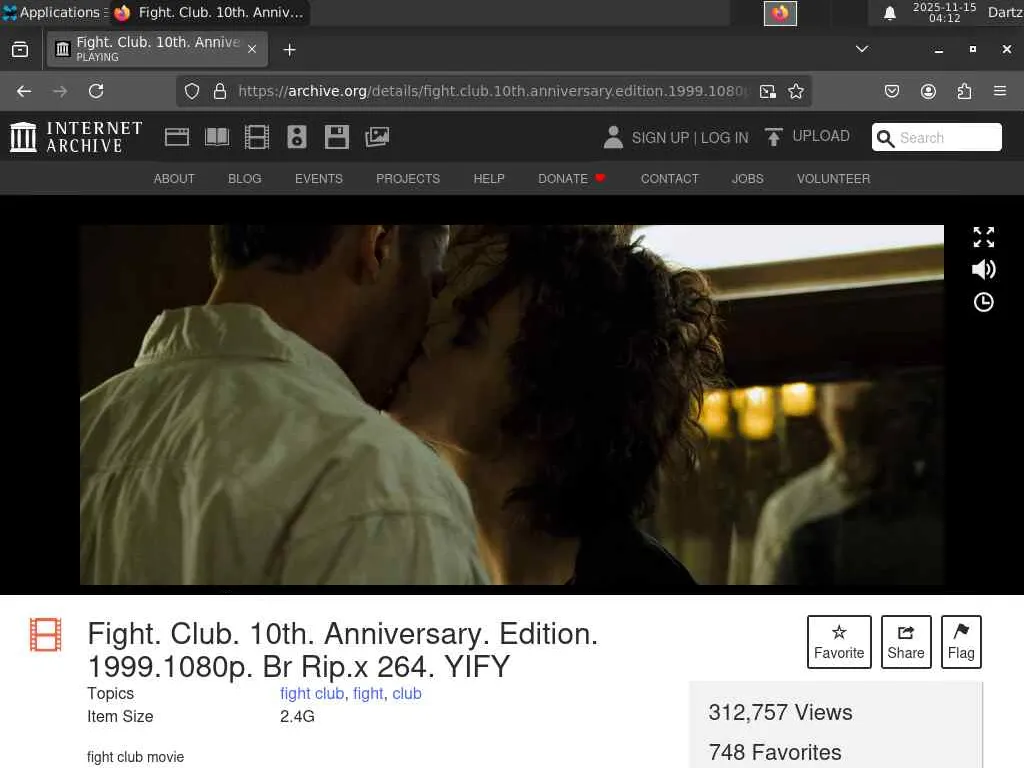Bookmark this page with the star icon

[795, 91]
